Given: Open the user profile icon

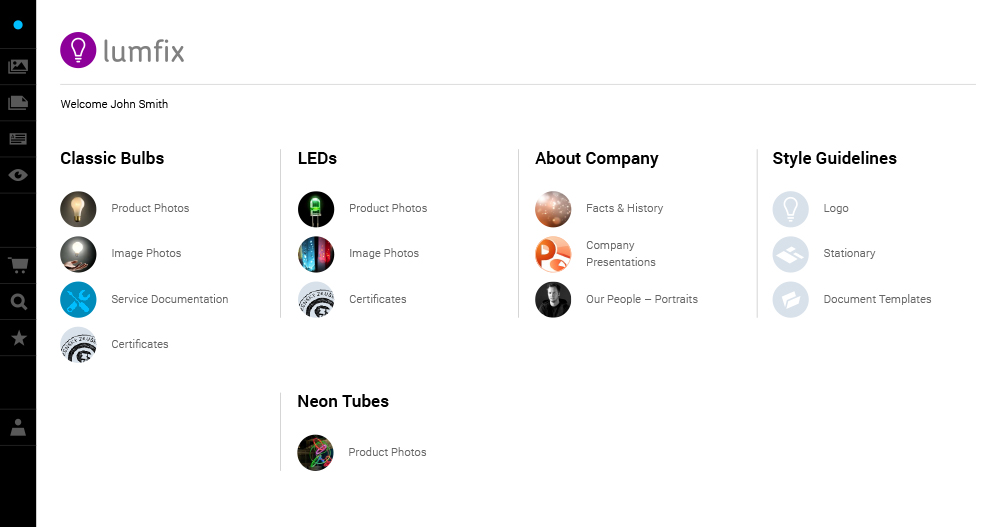Looking at the screenshot, I should click(x=18, y=428).
